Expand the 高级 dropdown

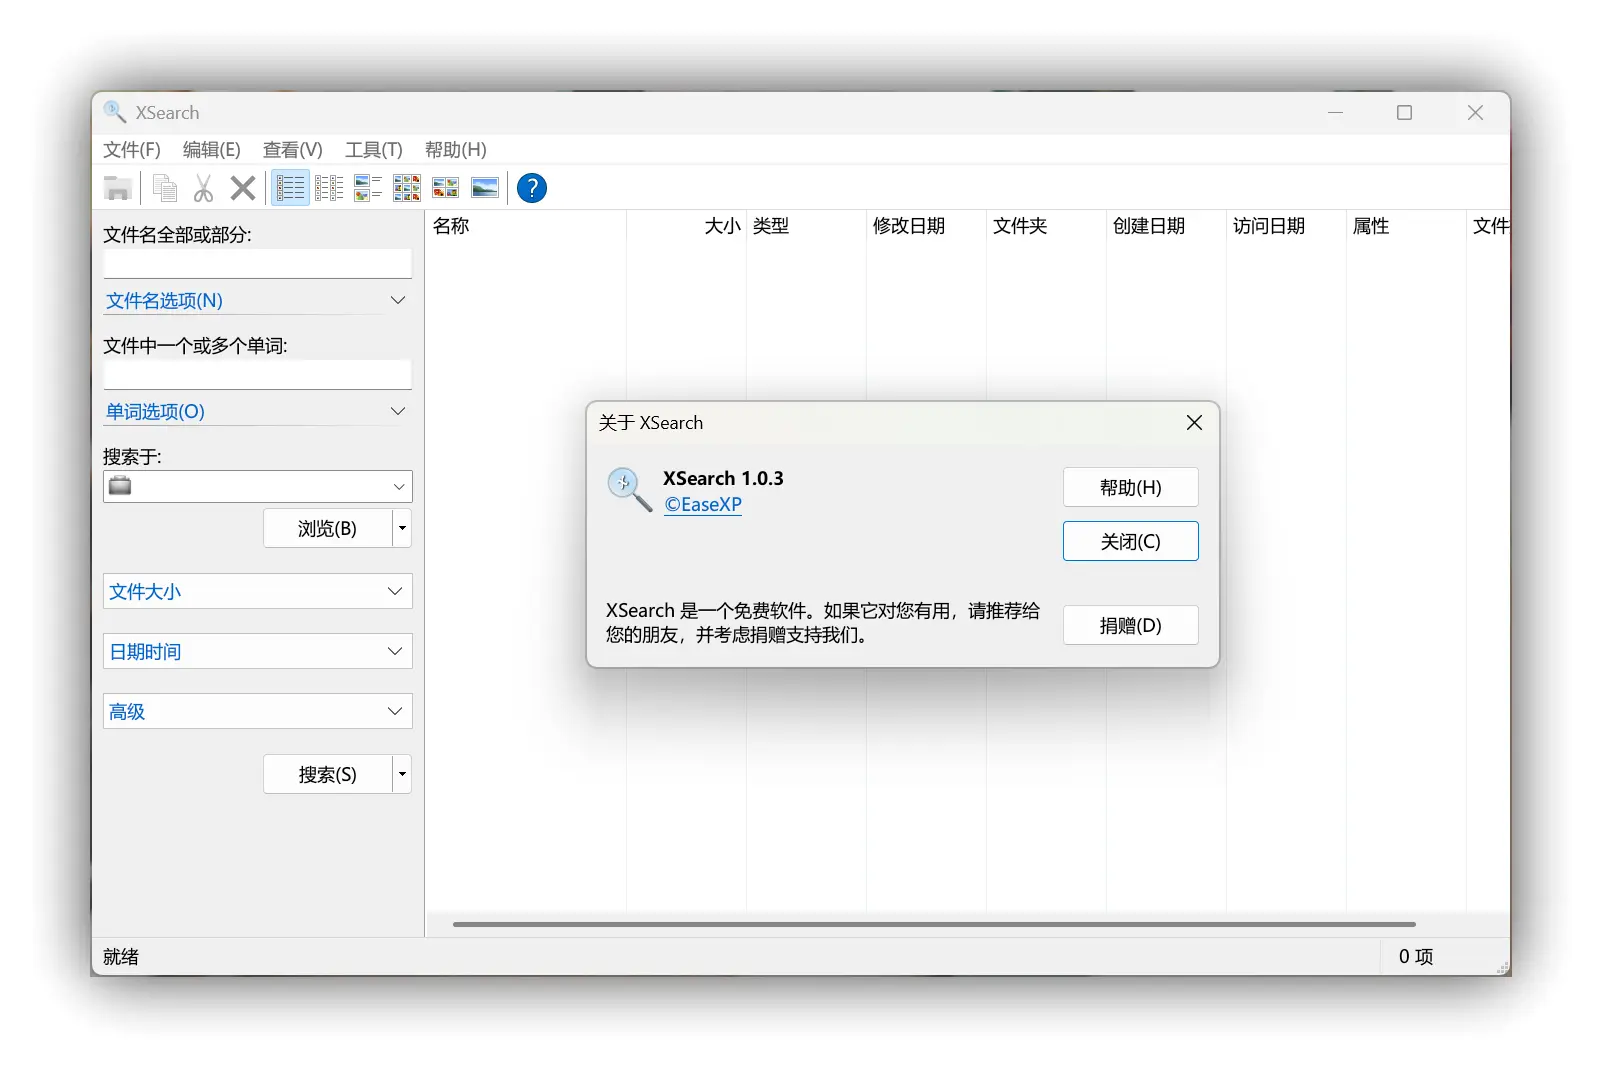pos(257,711)
